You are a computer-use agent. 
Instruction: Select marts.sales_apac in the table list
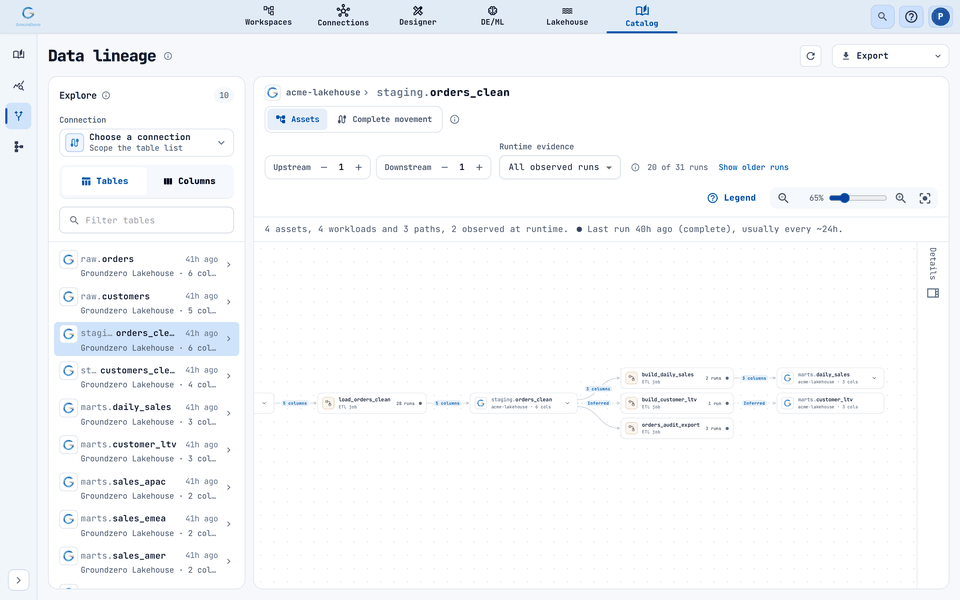(x=146, y=489)
